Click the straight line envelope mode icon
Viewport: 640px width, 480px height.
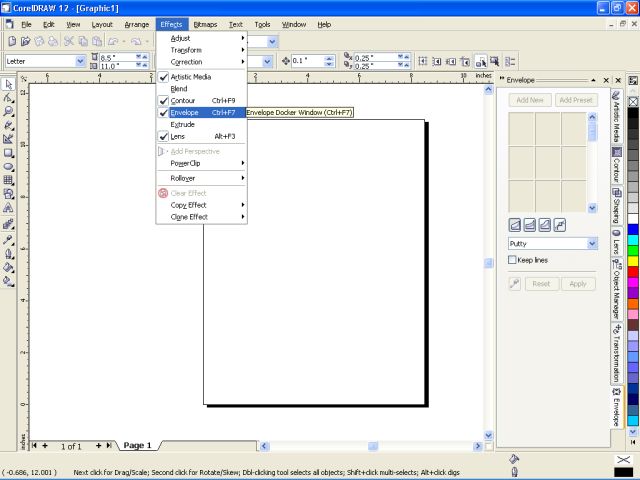pos(515,225)
